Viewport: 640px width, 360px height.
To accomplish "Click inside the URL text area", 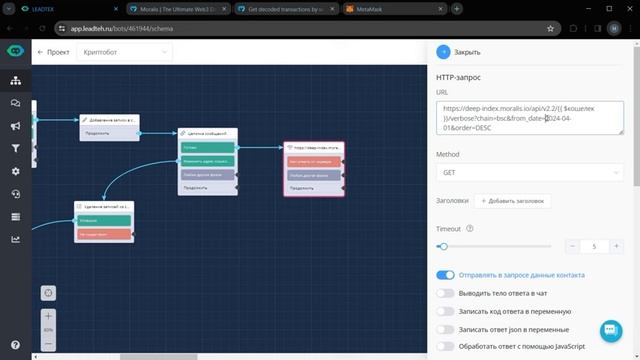I will [x=530, y=118].
